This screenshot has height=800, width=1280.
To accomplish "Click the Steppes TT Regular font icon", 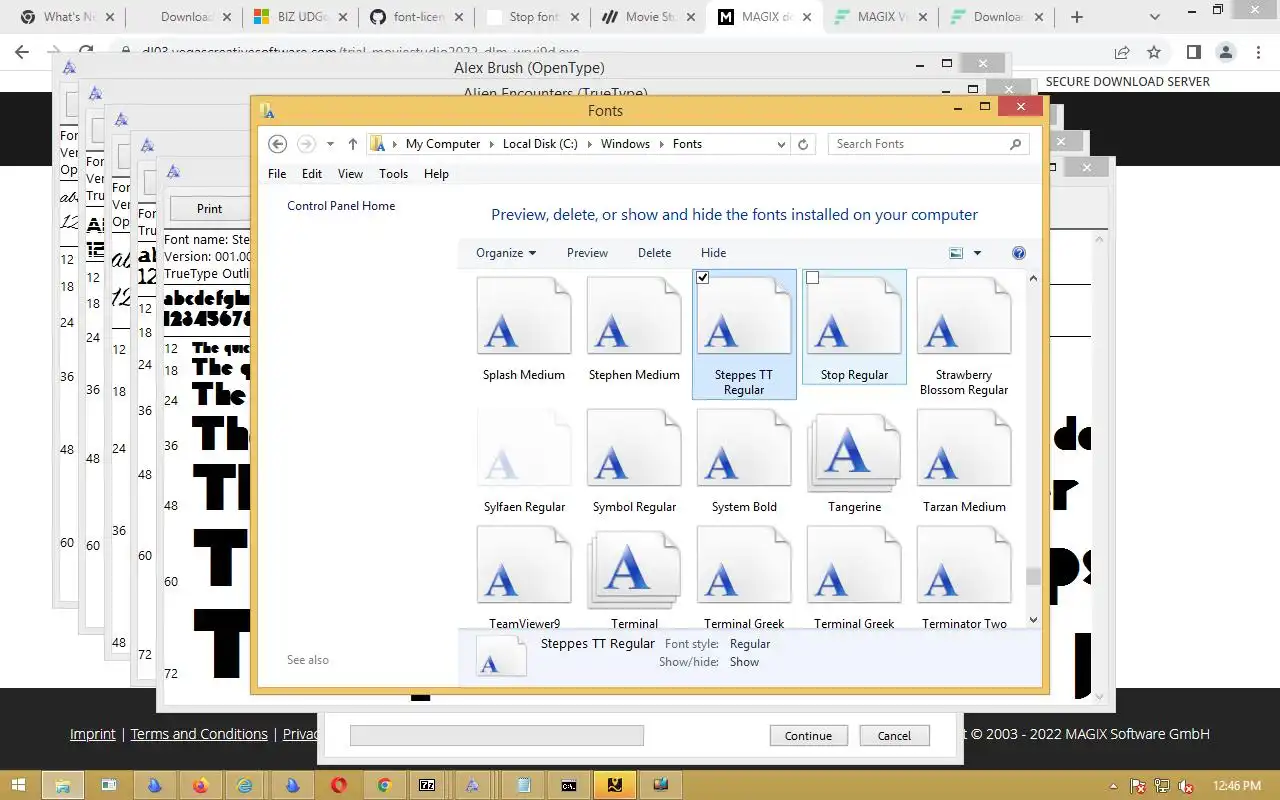I will (744, 316).
